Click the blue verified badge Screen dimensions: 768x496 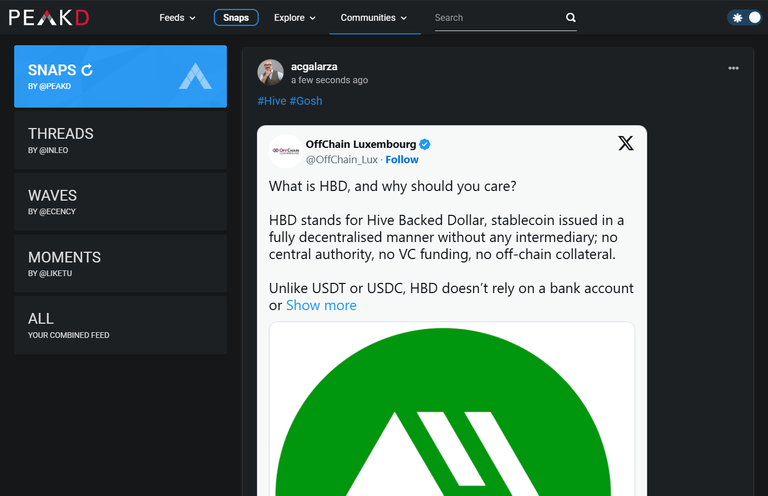pyautogui.click(x=425, y=144)
